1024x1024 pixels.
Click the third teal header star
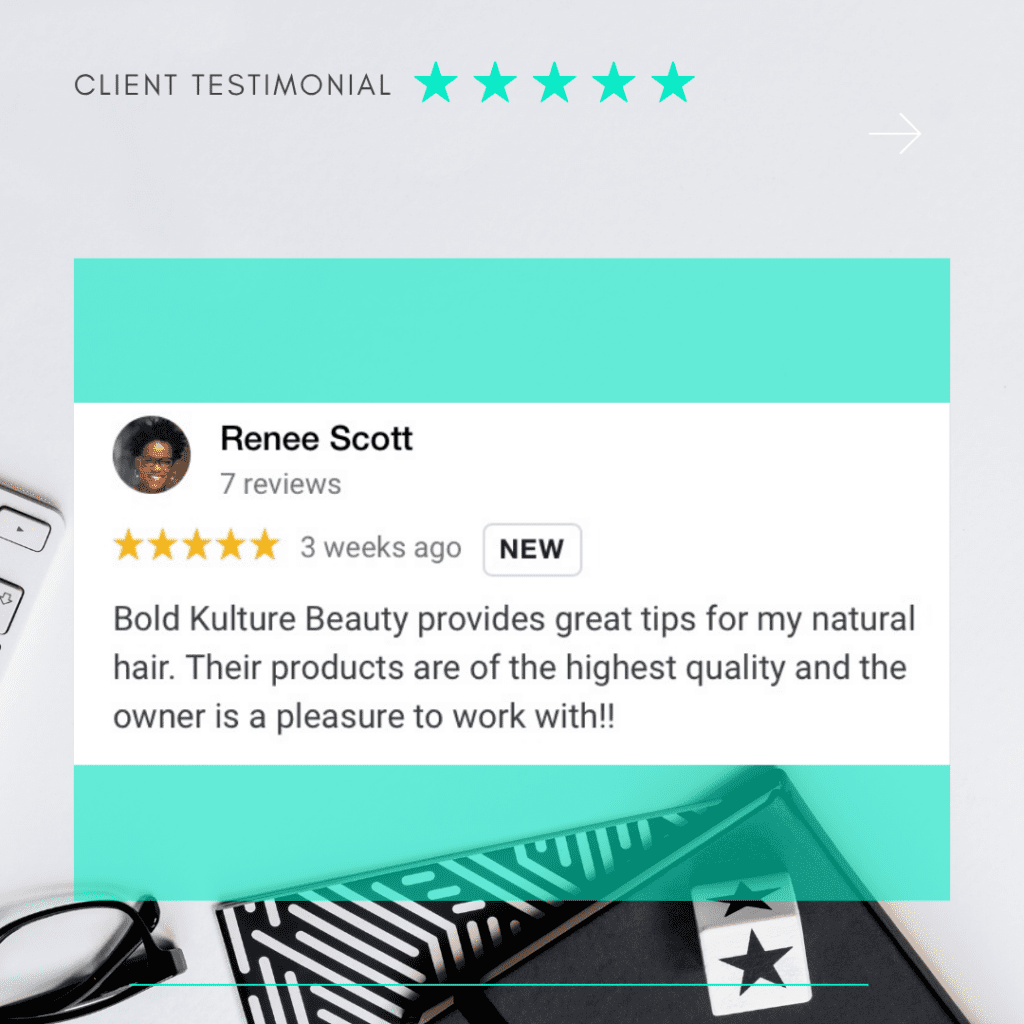[x=554, y=82]
